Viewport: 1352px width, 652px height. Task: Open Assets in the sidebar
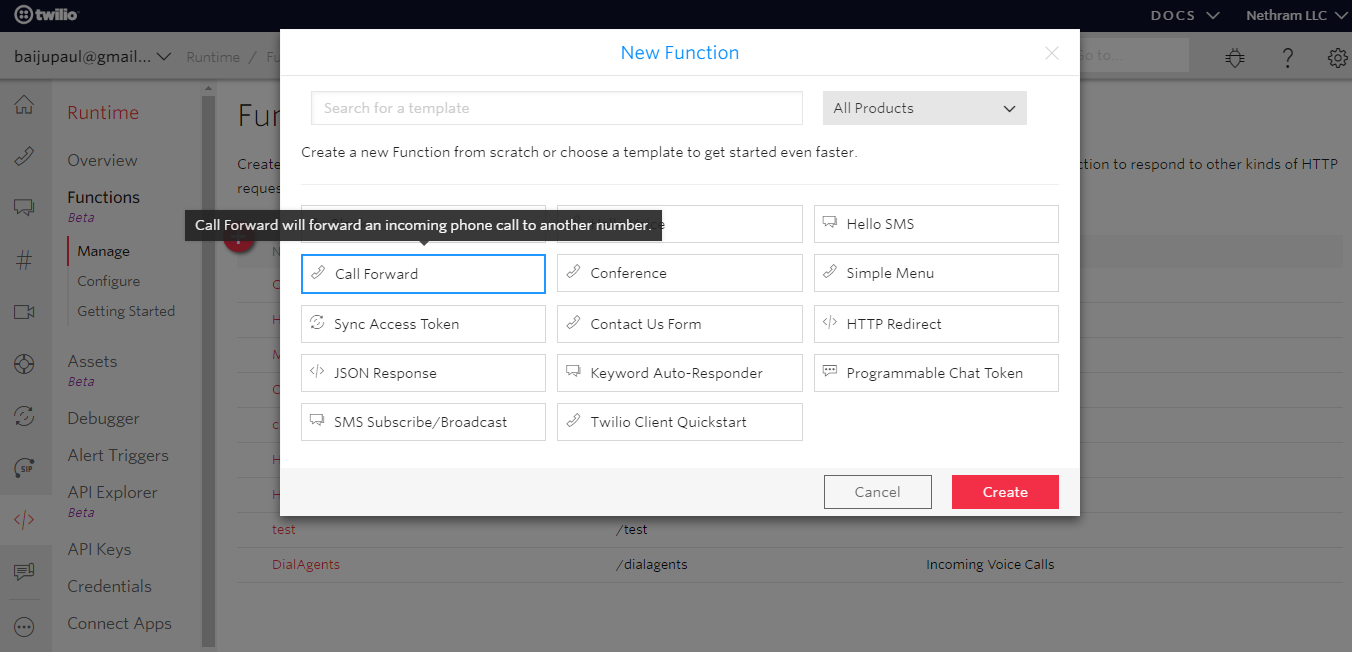click(x=92, y=361)
